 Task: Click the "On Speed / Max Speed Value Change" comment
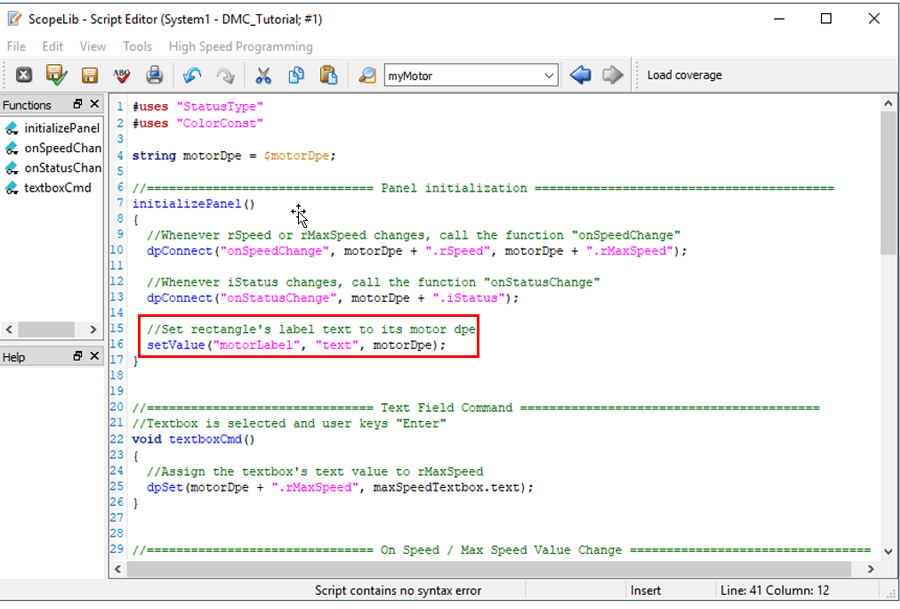tap(502, 550)
